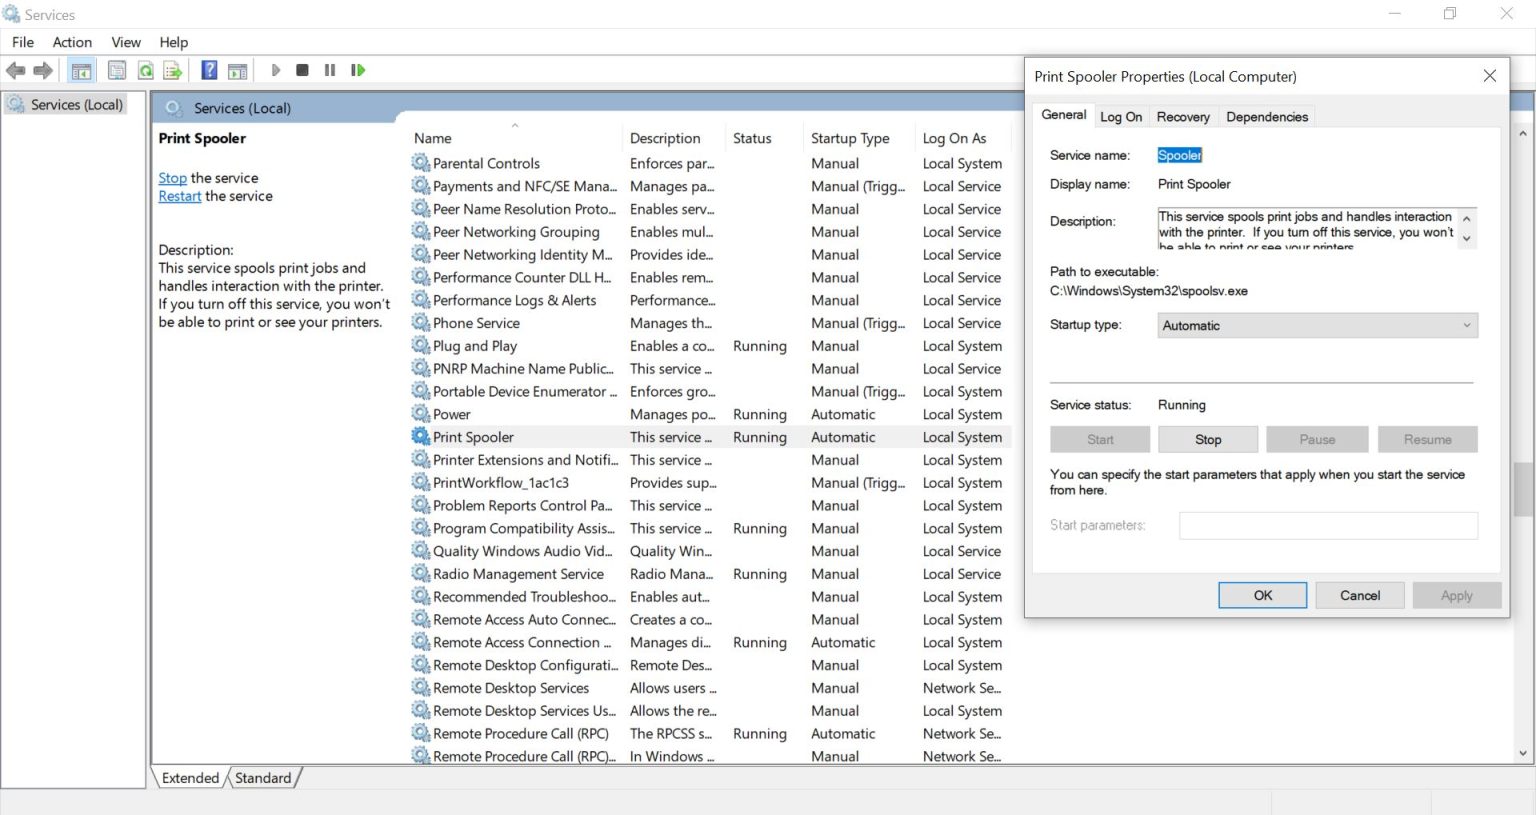This screenshot has width=1536, height=815.
Task: Toggle the Show/Hide Action Pane toolbar icon
Action: [238, 70]
